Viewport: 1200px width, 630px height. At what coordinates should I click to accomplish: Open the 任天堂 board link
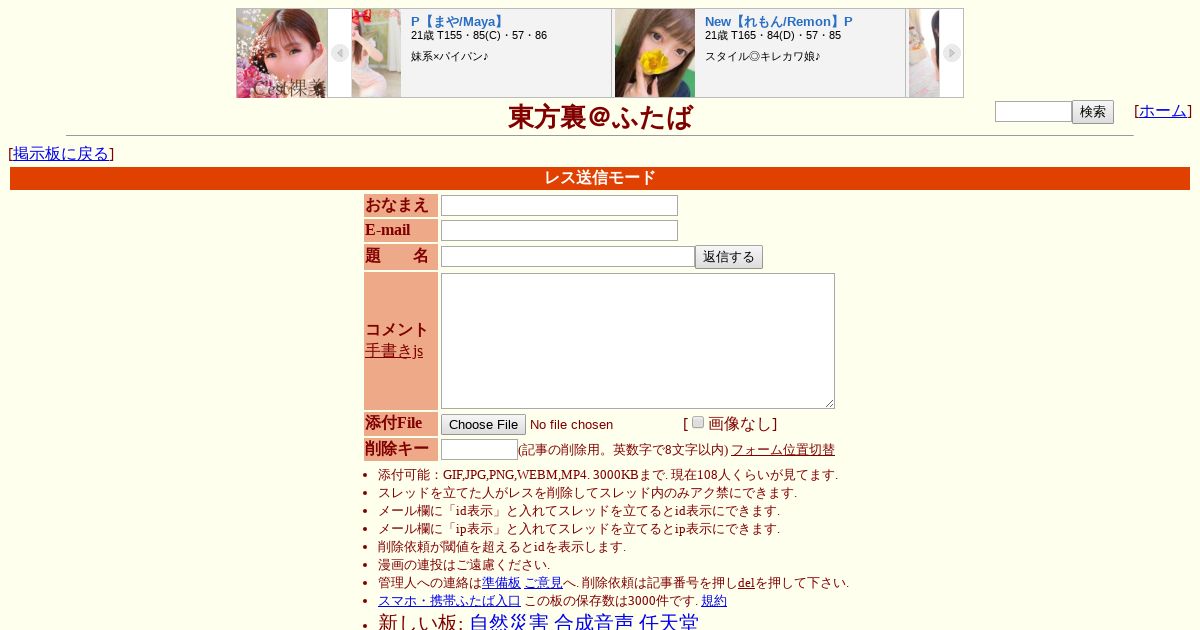click(x=668, y=622)
